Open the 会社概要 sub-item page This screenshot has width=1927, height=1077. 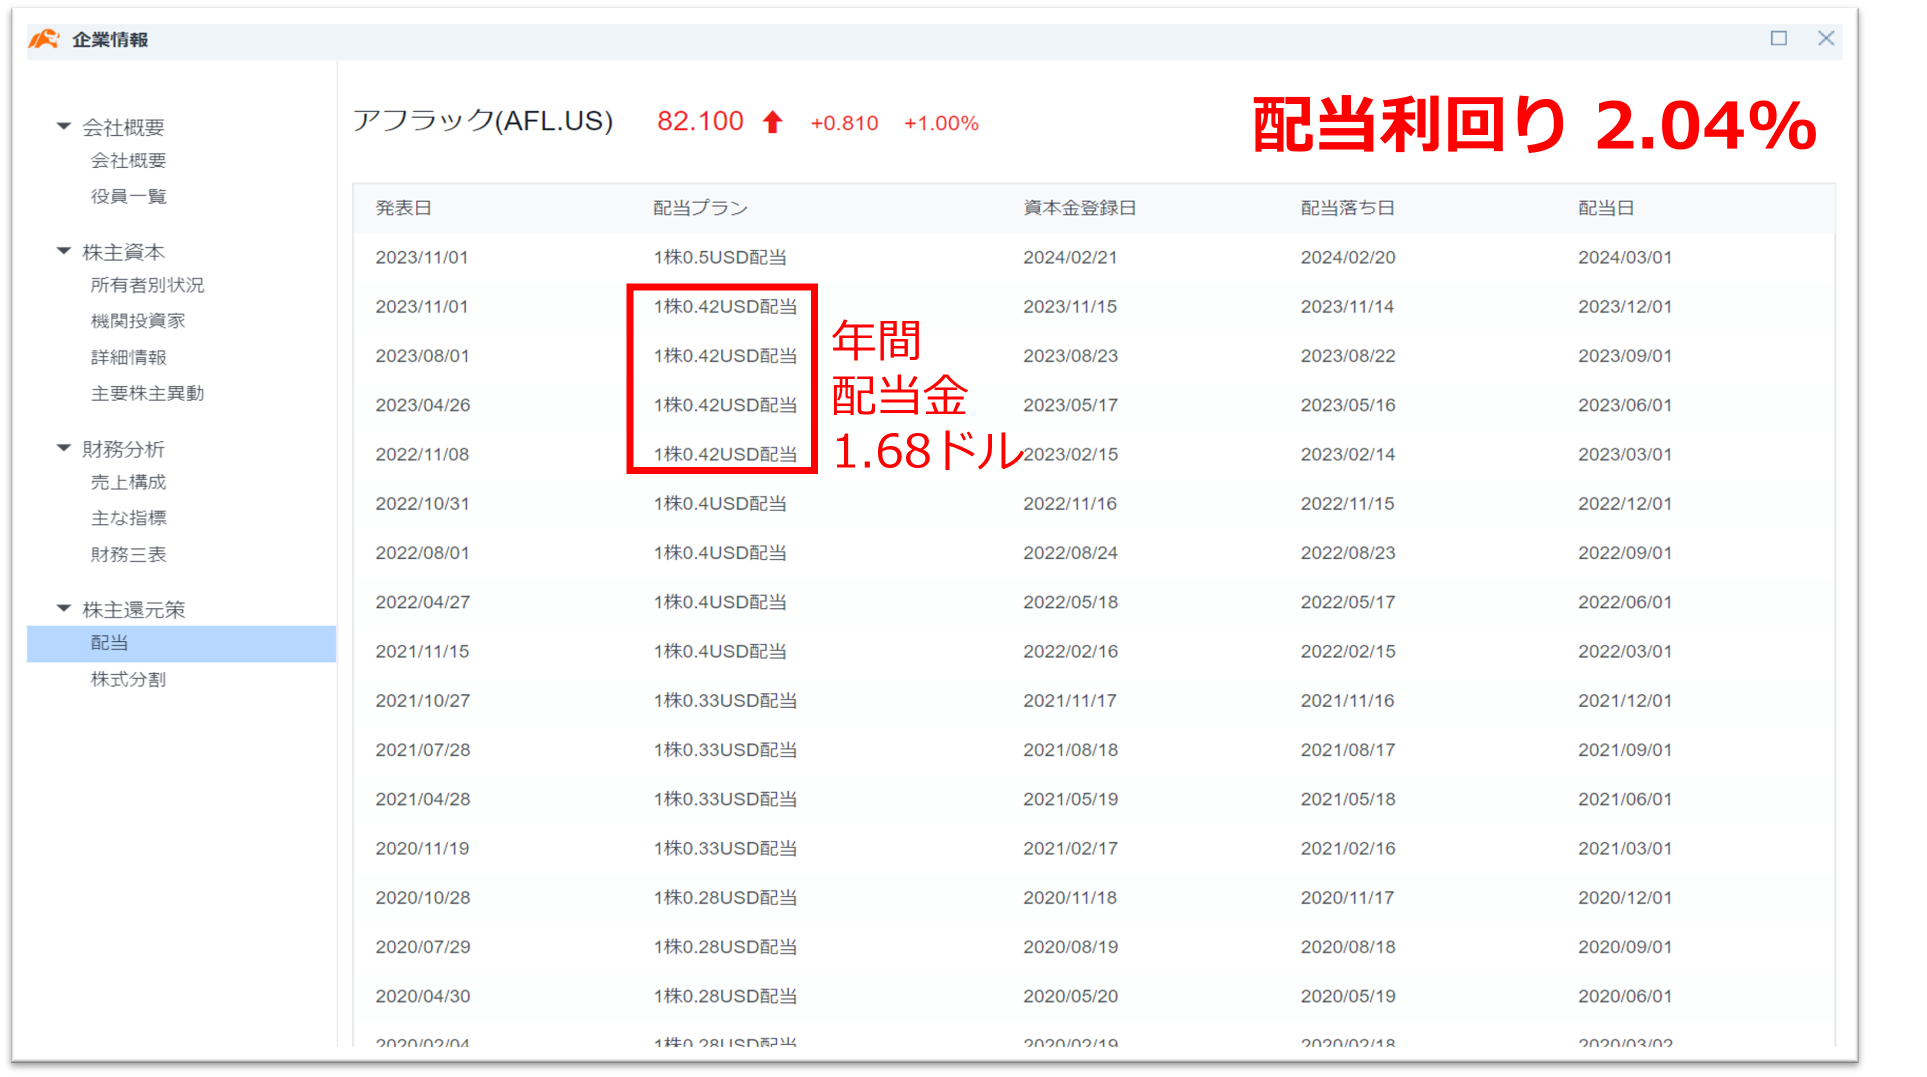click(128, 160)
